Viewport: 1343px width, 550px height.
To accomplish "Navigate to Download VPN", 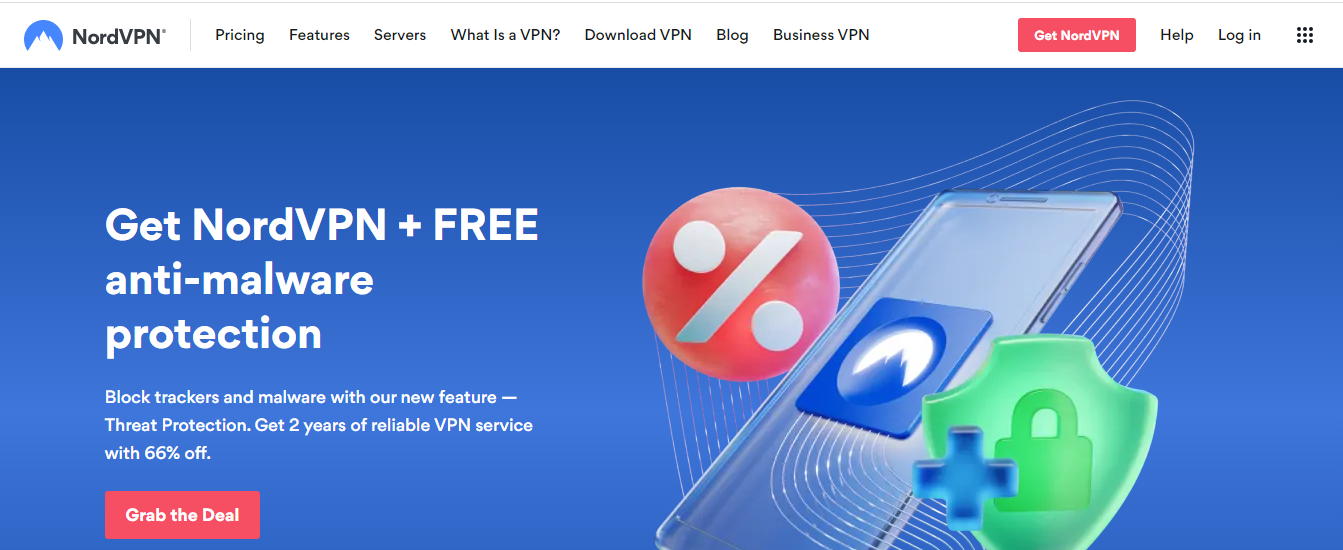I will tap(638, 35).
